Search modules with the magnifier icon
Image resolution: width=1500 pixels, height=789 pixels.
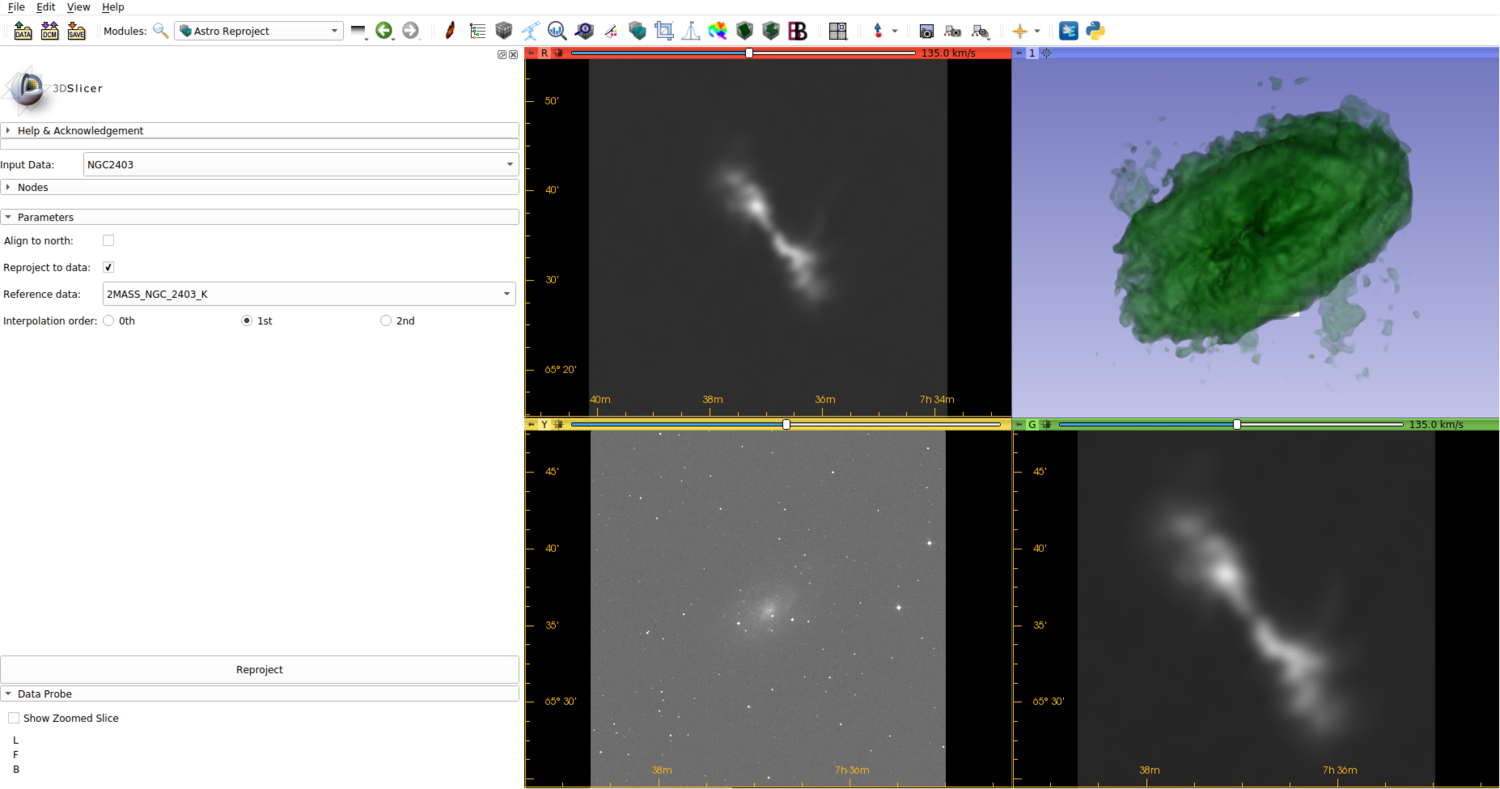coord(160,31)
